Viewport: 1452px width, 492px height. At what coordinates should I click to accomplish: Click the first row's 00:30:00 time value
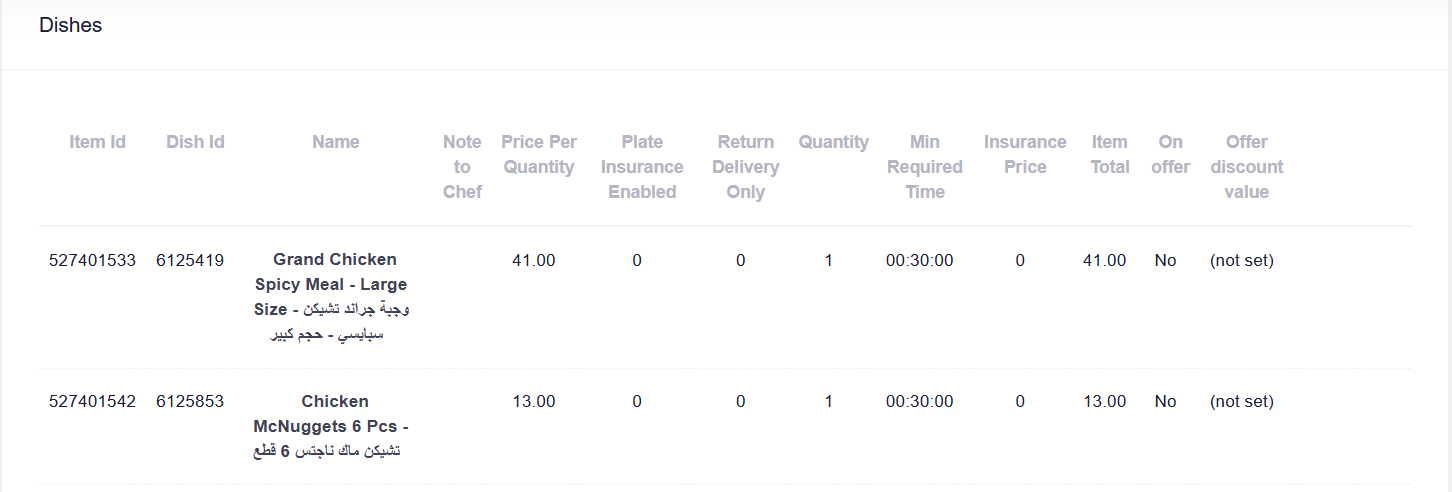coord(920,260)
